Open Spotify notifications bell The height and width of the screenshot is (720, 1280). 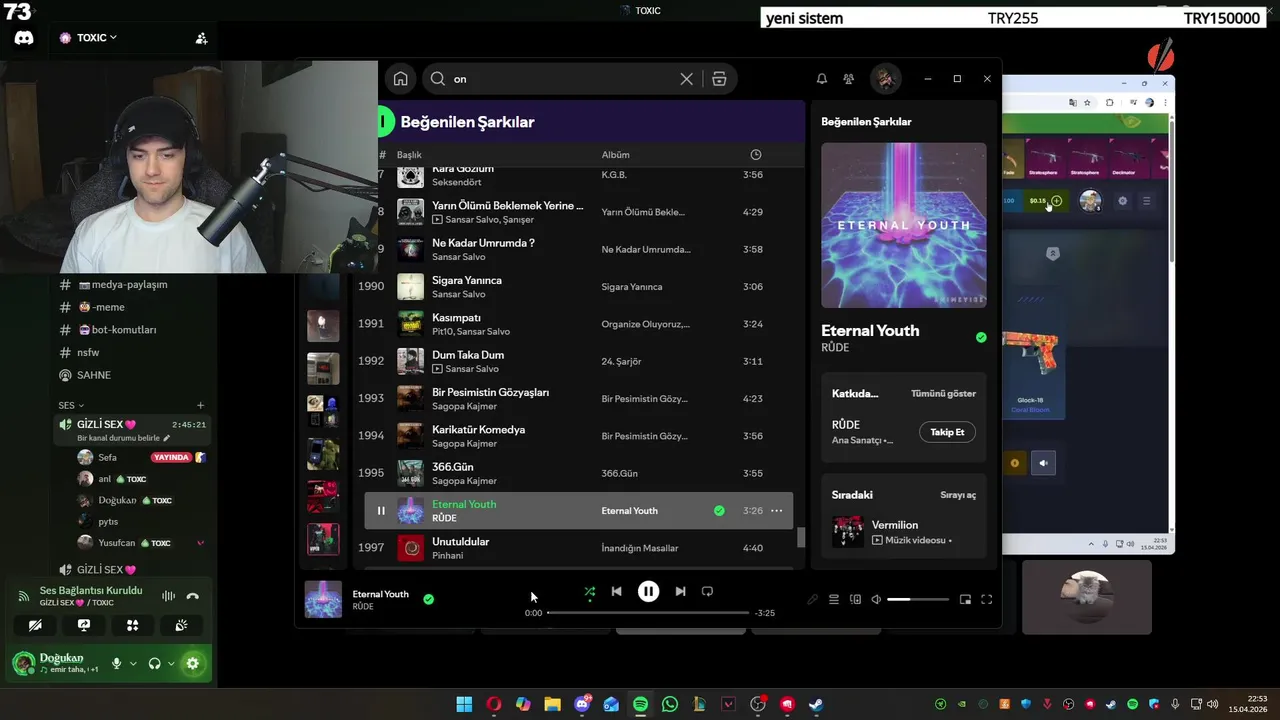pos(822,79)
